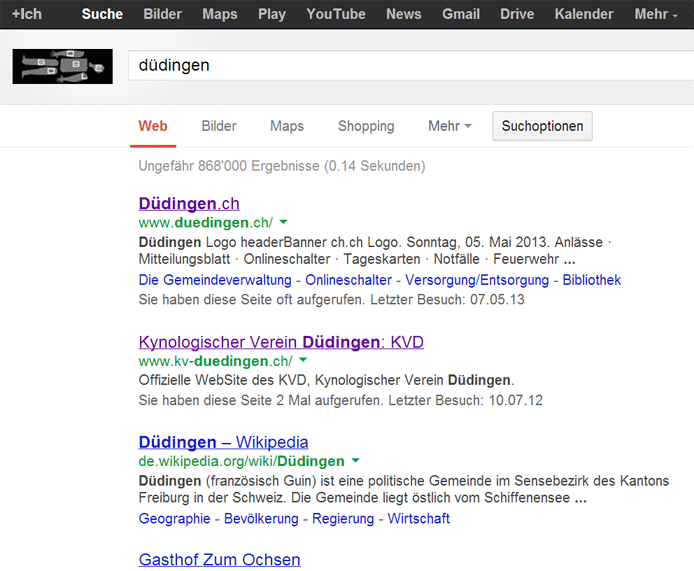Open Gmail in the top black bar
The height and width of the screenshot is (571, 694).
pyautogui.click(x=461, y=14)
